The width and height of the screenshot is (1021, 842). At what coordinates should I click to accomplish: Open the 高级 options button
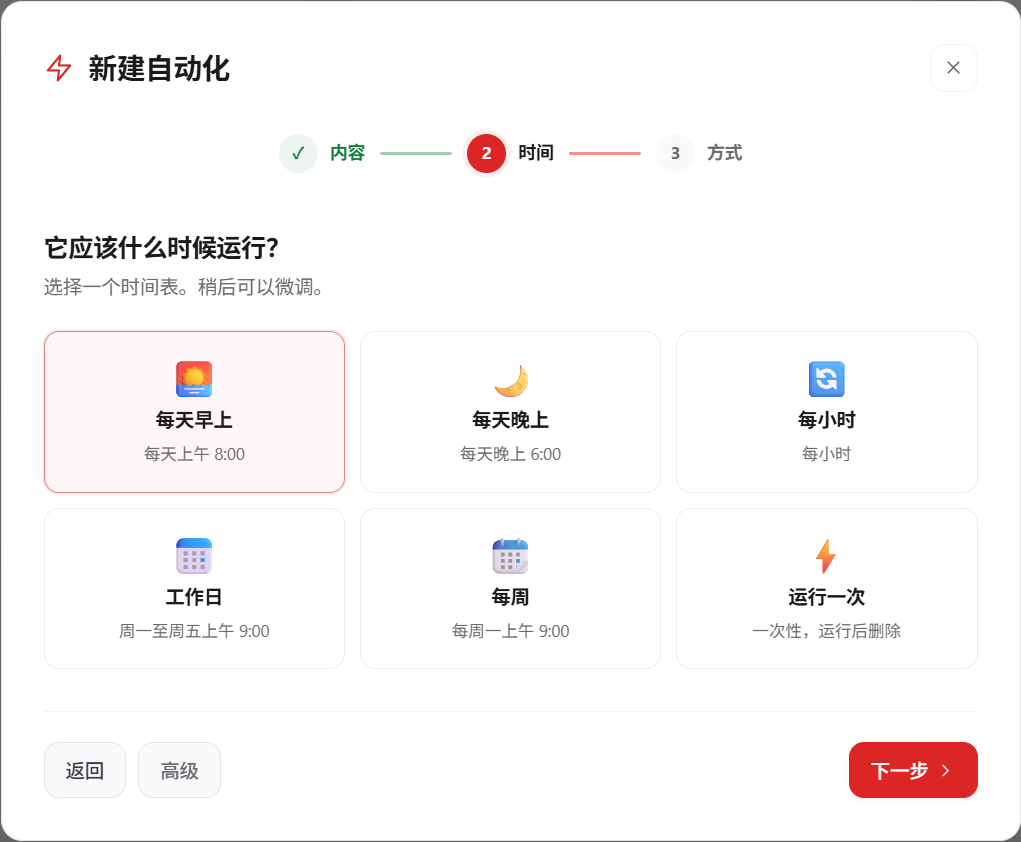point(179,770)
